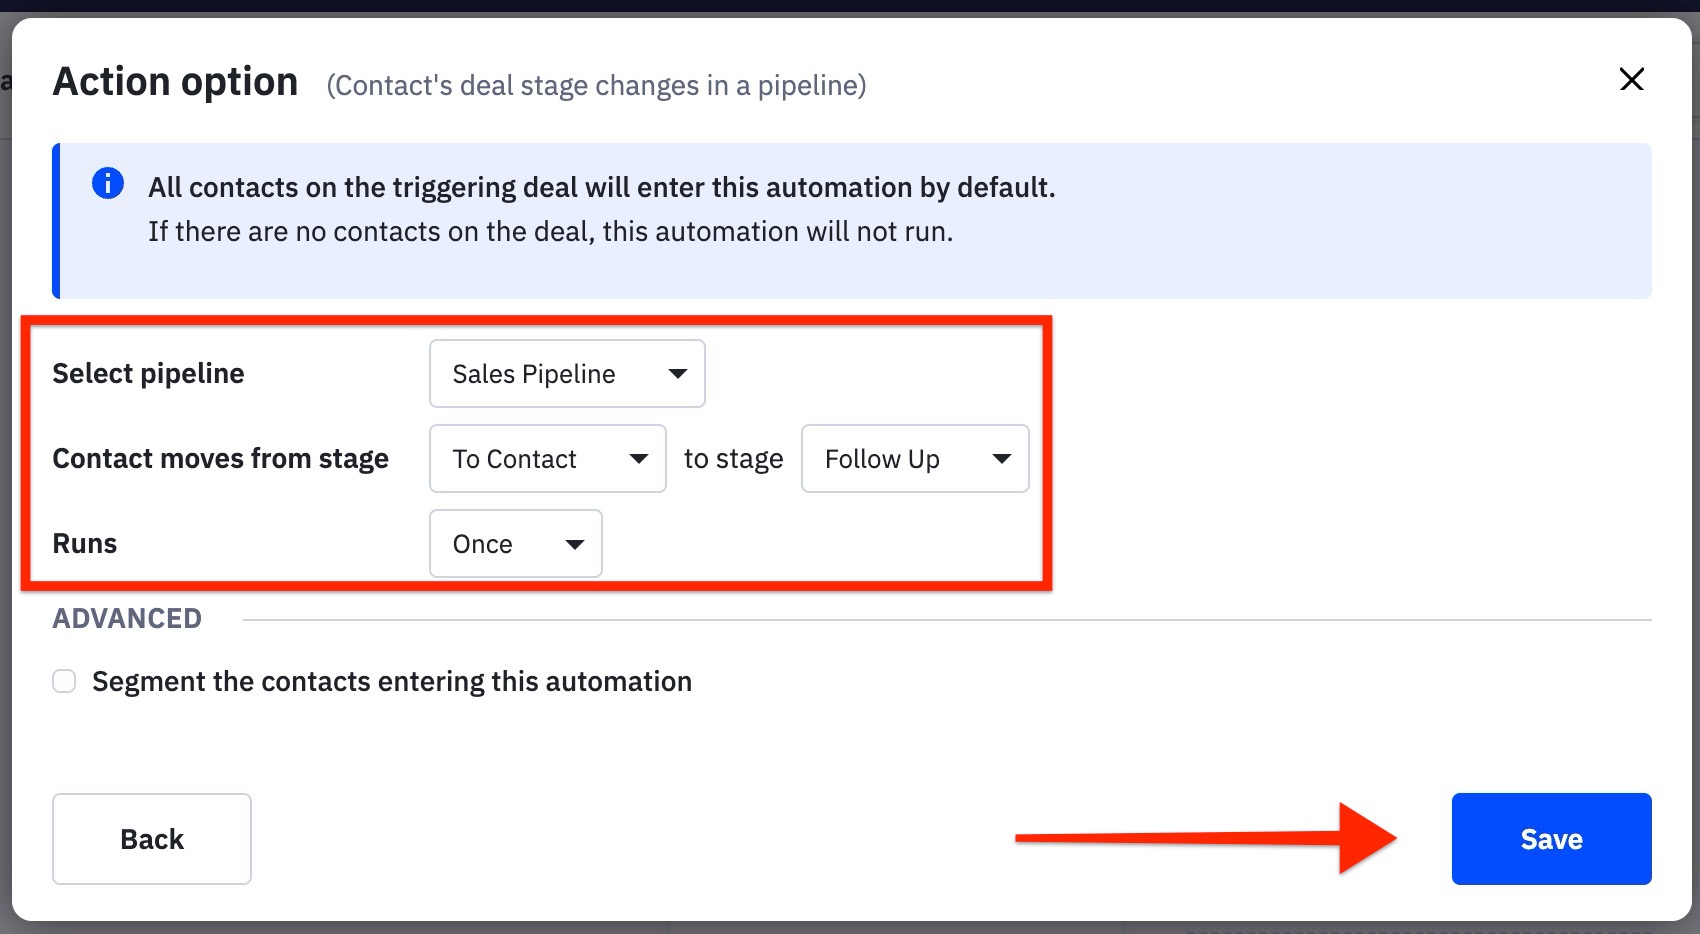Screen dimensions: 1700x934
Task: Click the ADVANCED section heading
Action: pyautogui.click(x=127, y=619)
